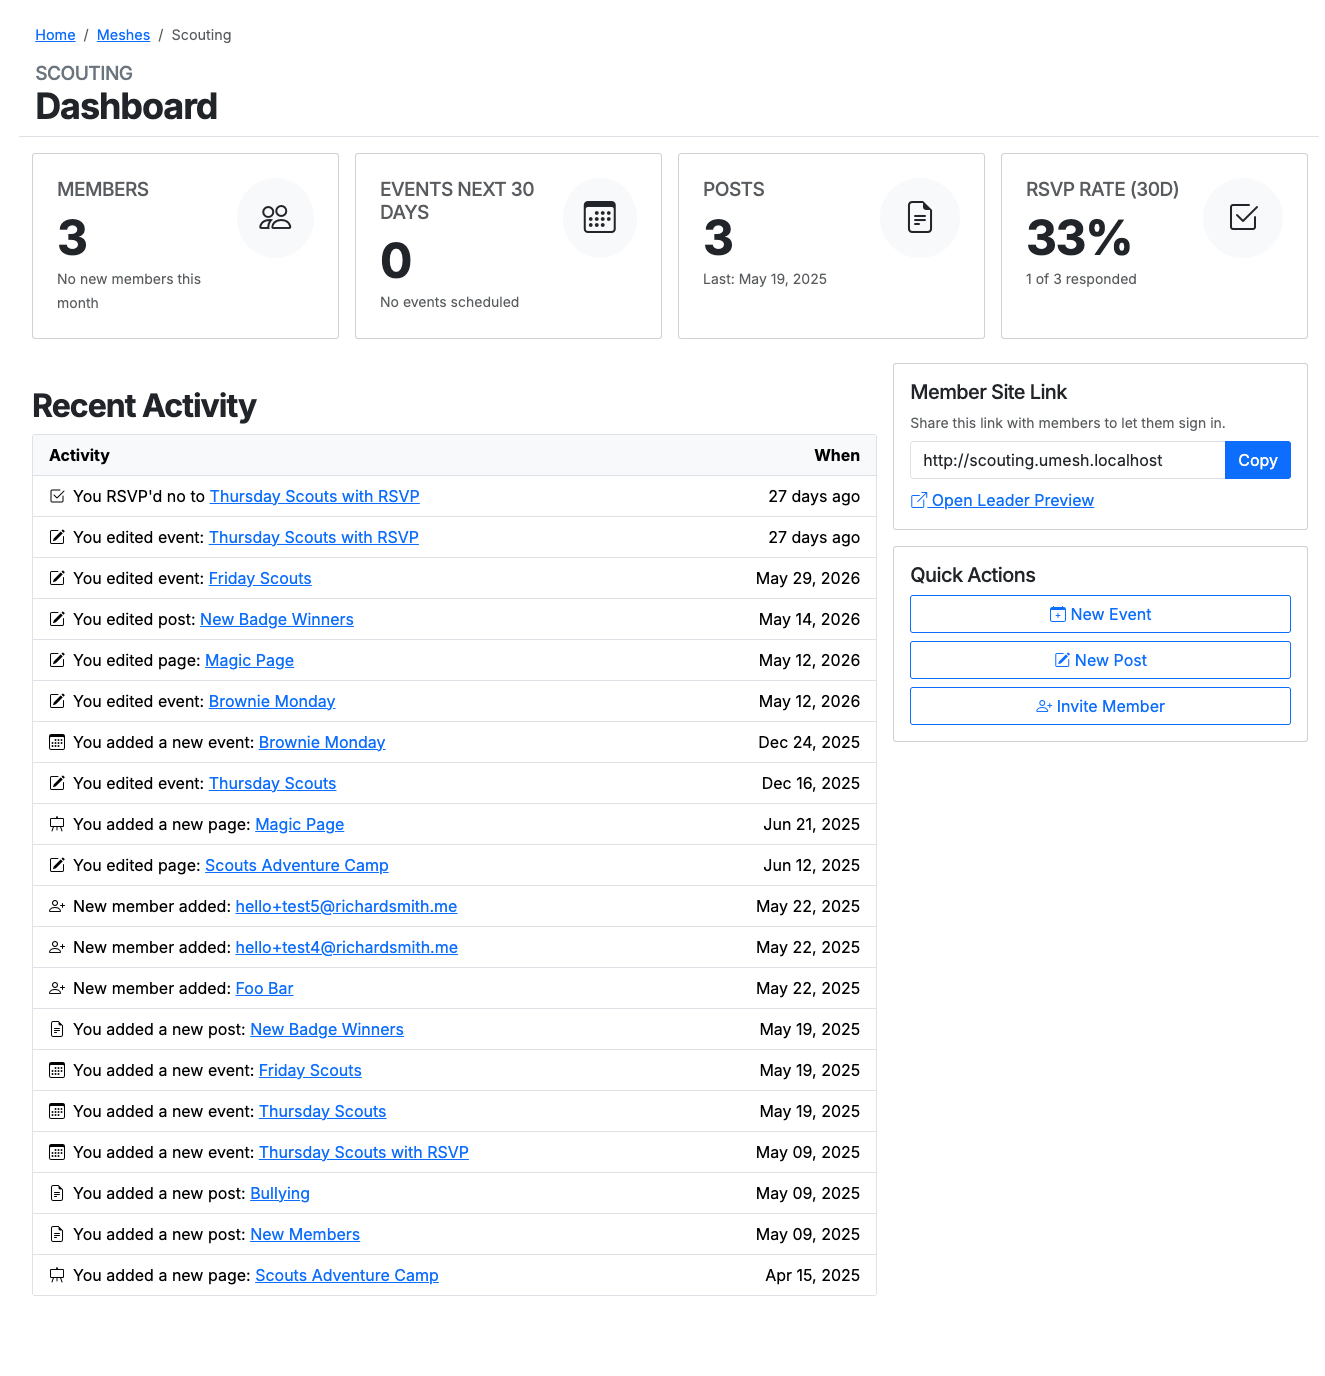Click calendar icon in 'added a new event: Friday Scouts' row
The height and width of the screenshot is (1376, 1325).
(x=57, y=1070)
